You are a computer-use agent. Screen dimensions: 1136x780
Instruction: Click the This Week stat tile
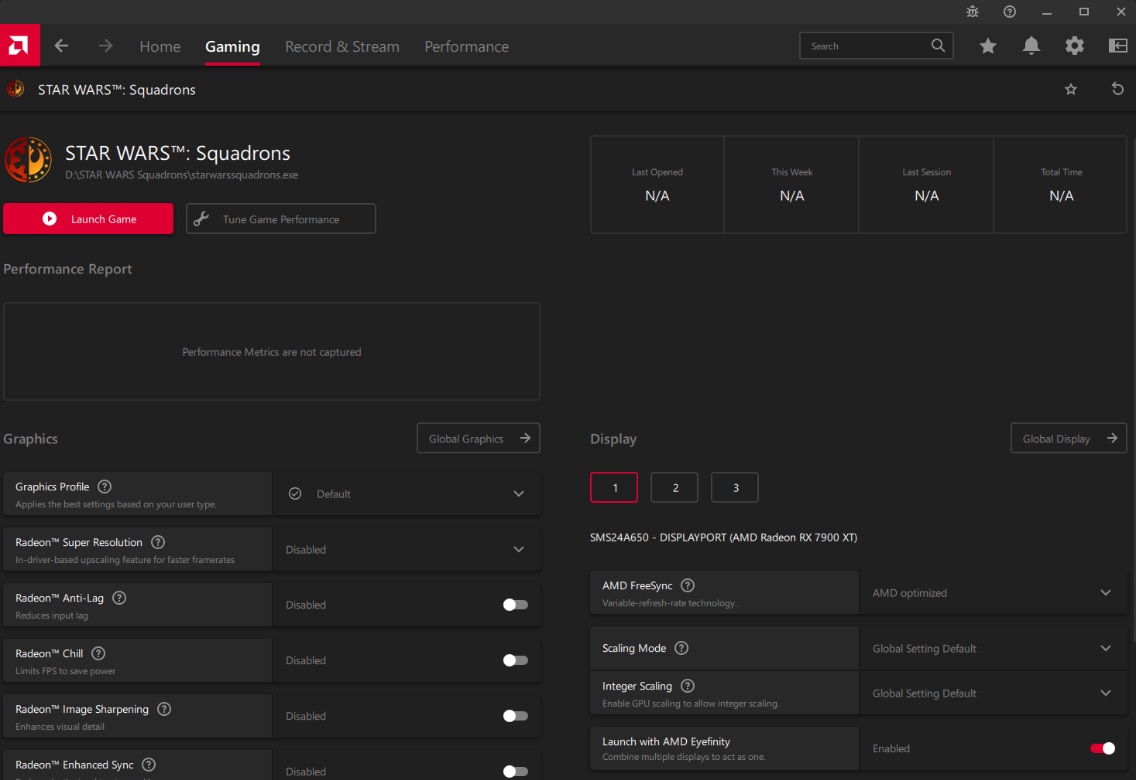(791, 185)
